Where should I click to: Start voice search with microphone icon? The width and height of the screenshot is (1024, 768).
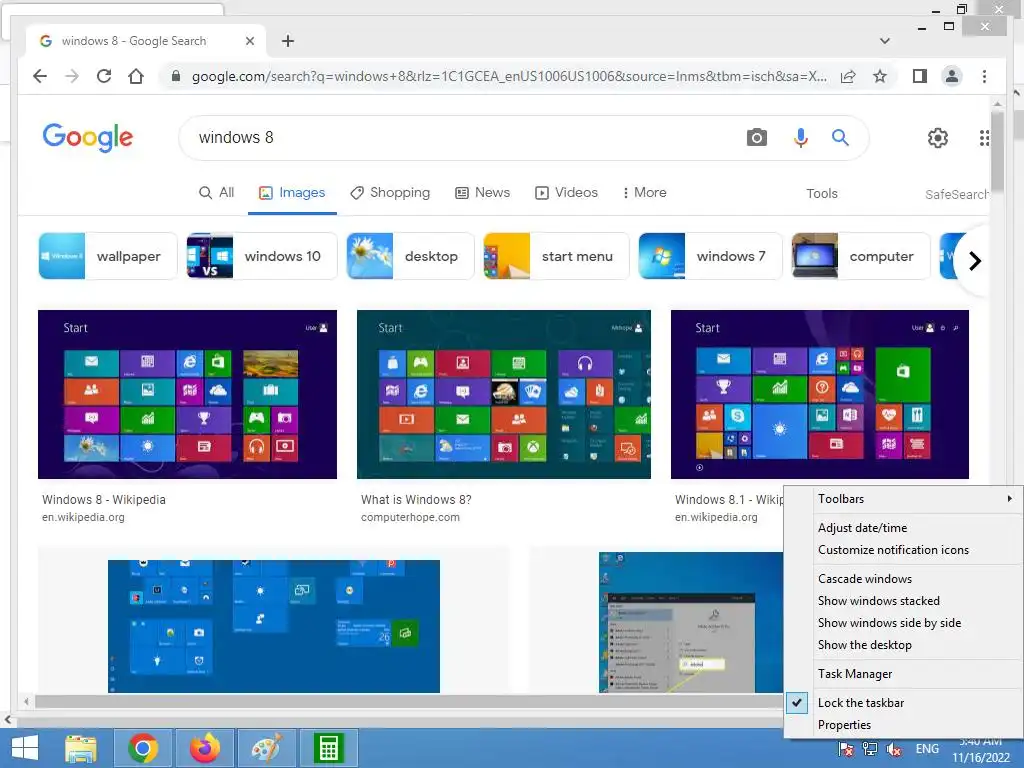click(801, 138)
